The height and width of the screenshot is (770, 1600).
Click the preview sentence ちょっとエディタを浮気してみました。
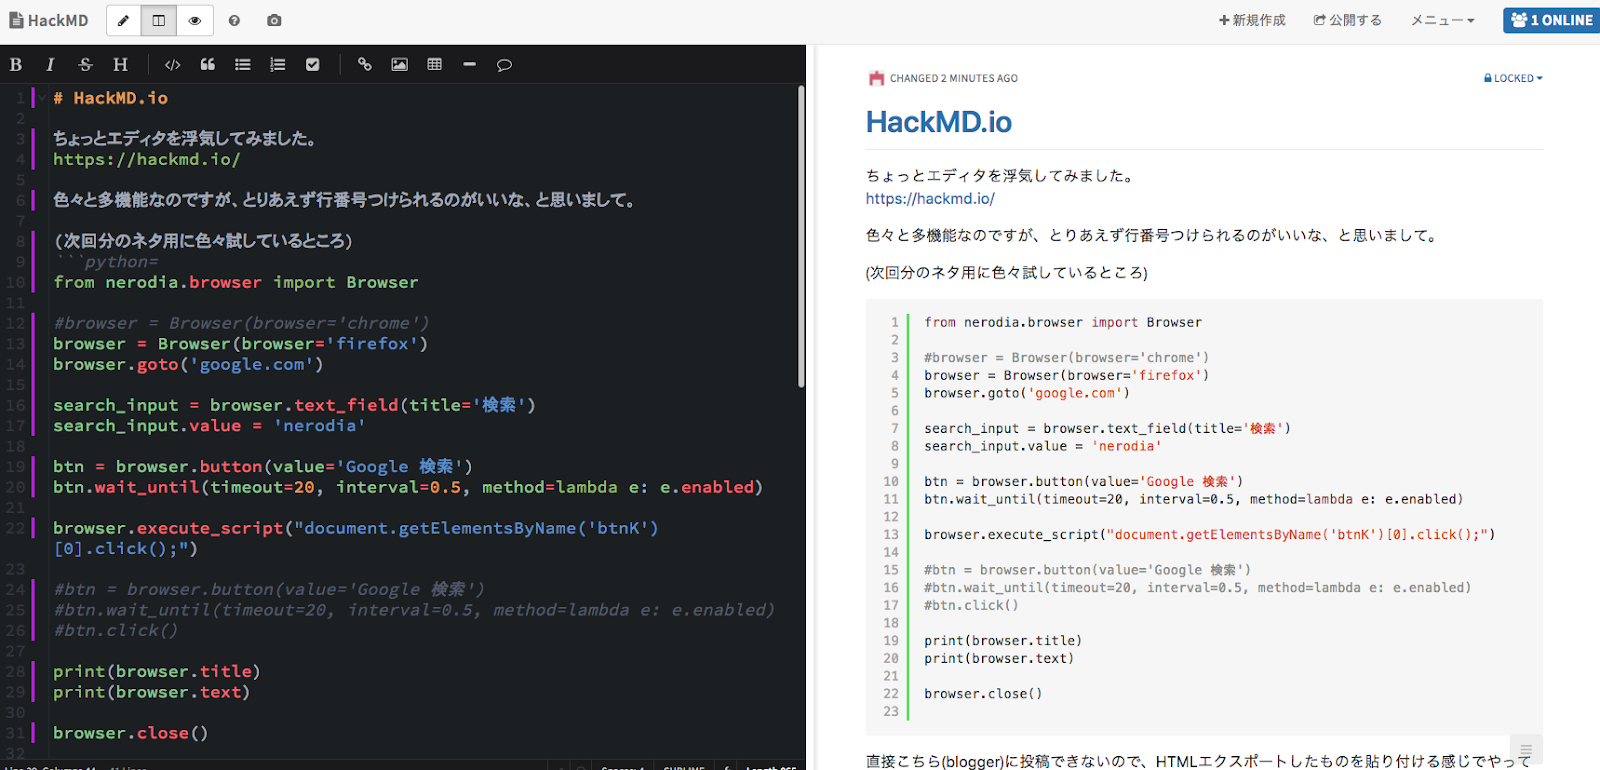click(x=1001, y=176)
